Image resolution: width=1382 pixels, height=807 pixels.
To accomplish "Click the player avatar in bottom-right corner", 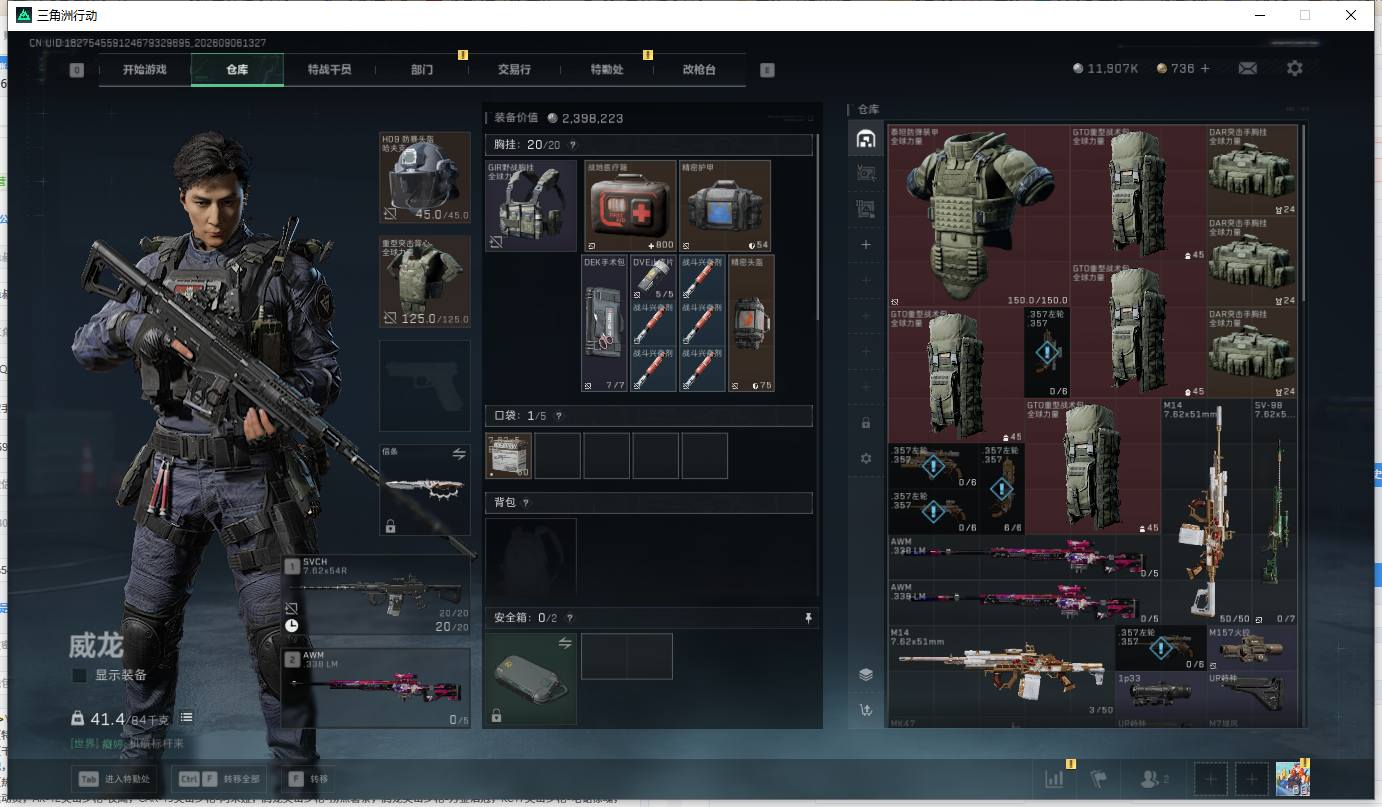I will (1293, 778).
